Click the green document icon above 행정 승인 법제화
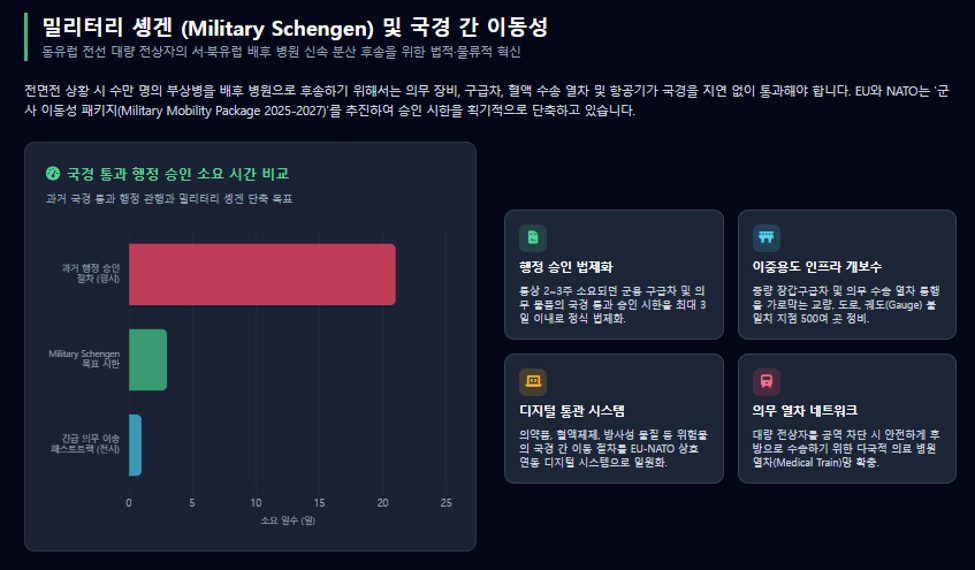The height and width of the screenshot is (570, 975). (533, 237)
